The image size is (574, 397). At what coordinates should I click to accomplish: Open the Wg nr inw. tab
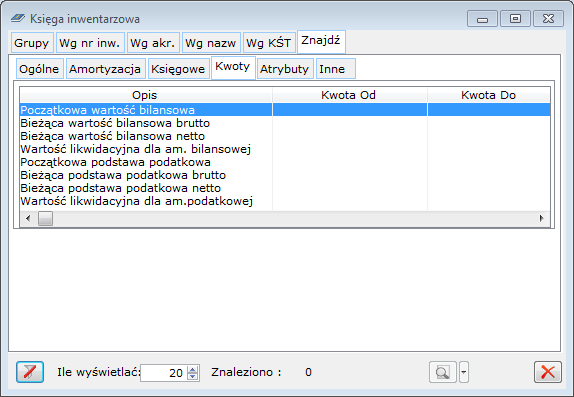click(90, 43)
